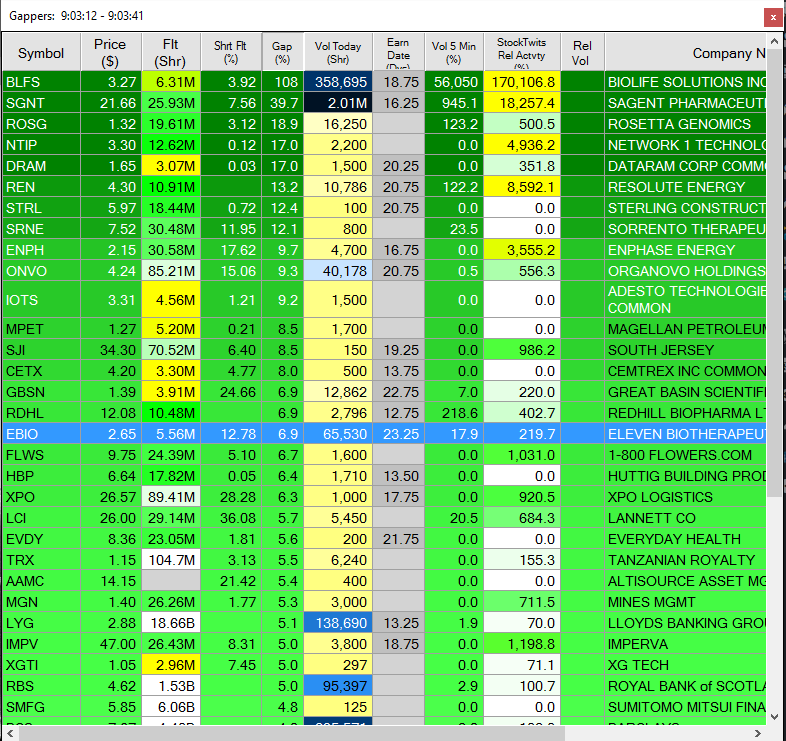Screen dimensions: 786x741
Task: Select the MGN symbol cell
Action: click(x=41, y=602)
